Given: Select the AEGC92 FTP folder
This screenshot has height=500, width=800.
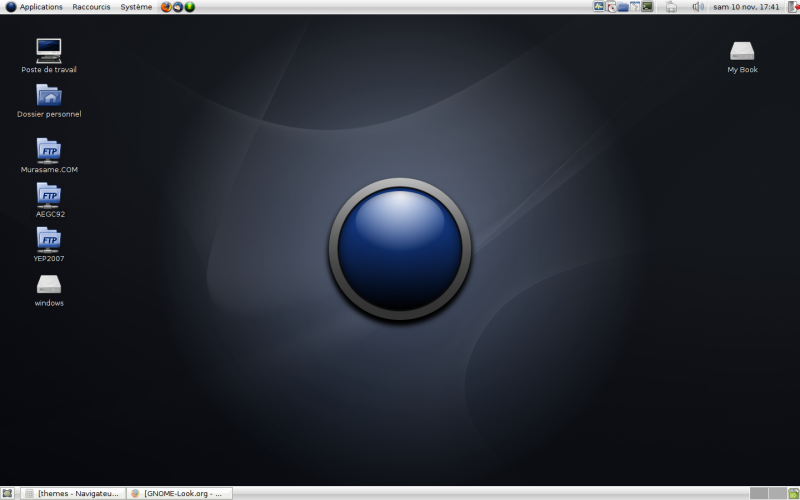Looking at the screenshot, I should [x=49, y=200].
